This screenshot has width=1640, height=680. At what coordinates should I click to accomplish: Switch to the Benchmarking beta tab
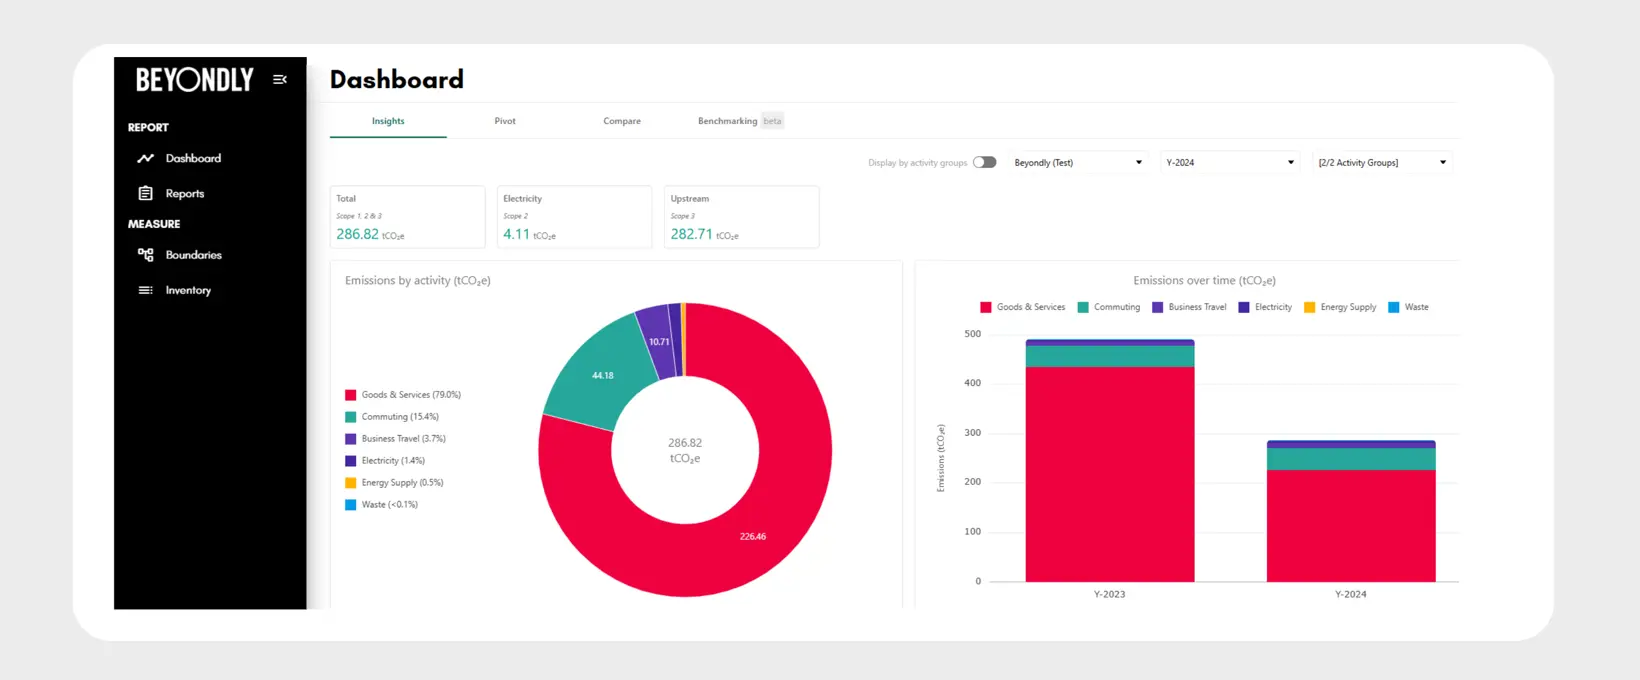click(x=740, y=121)
